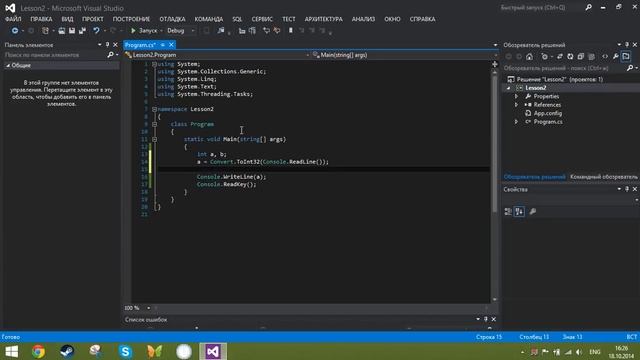Pin the Program.cs tab

162,45
